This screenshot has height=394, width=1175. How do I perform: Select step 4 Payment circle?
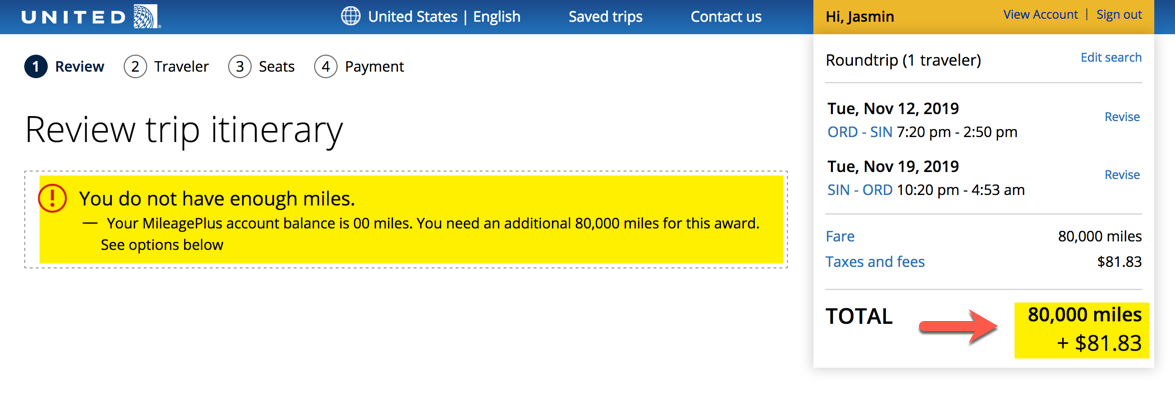(x=325, y=67)
